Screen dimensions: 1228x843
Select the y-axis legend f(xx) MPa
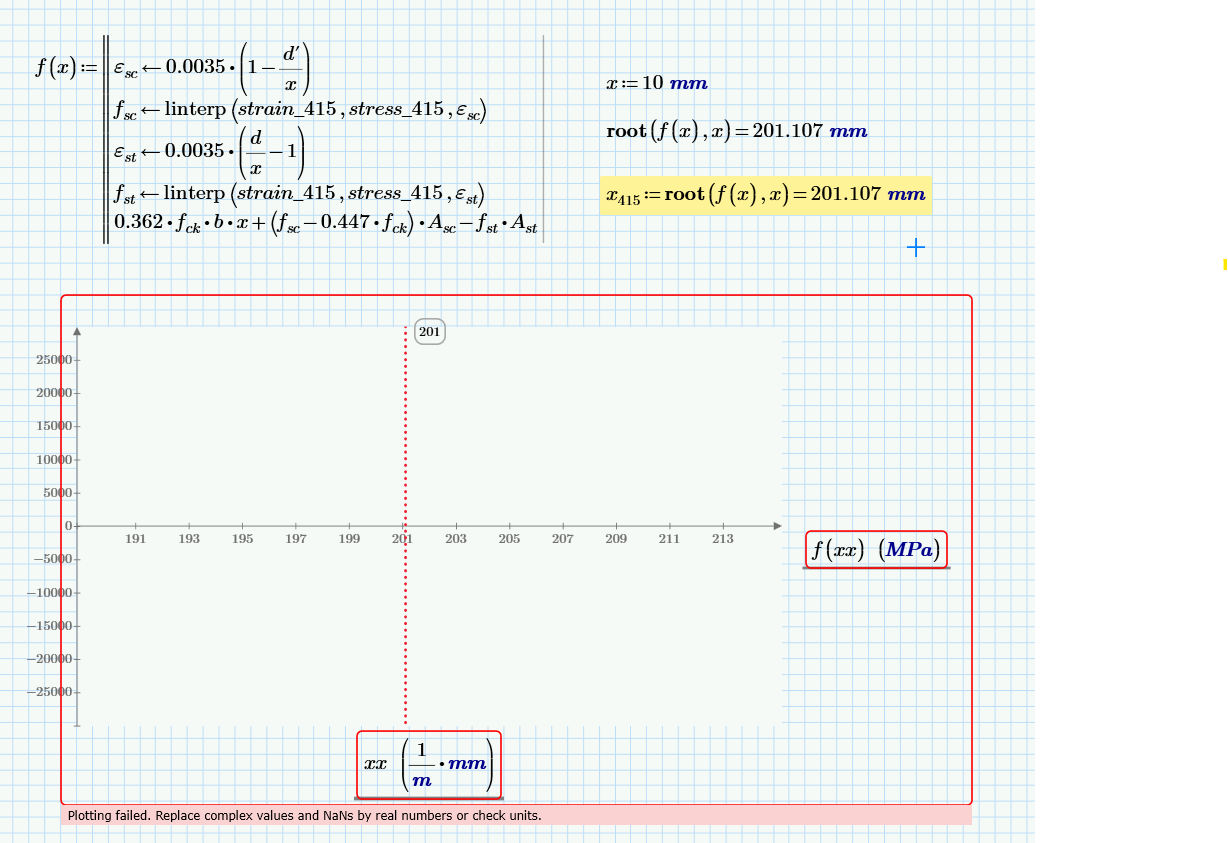click(x=874, y=548)
